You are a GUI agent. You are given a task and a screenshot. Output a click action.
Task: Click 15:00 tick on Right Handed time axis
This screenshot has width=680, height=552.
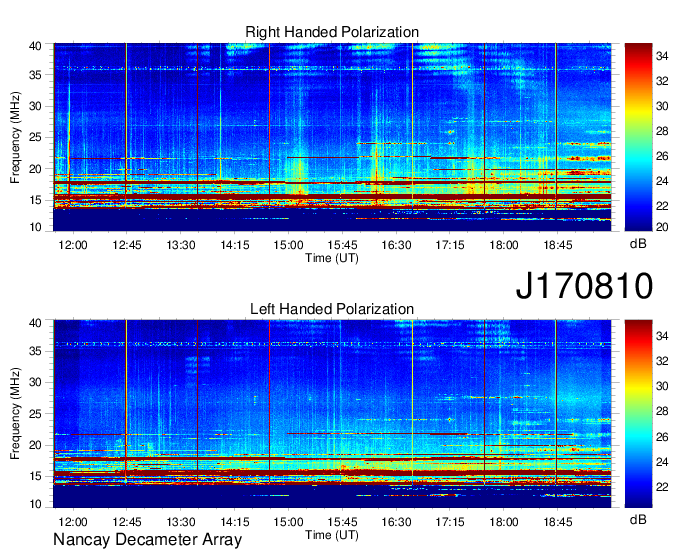[288, 245]
